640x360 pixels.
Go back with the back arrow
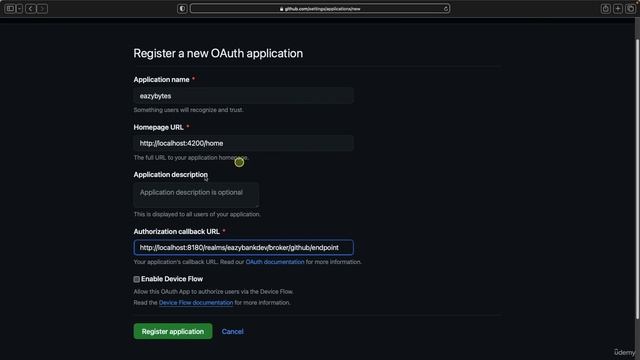tap(31, 9)
